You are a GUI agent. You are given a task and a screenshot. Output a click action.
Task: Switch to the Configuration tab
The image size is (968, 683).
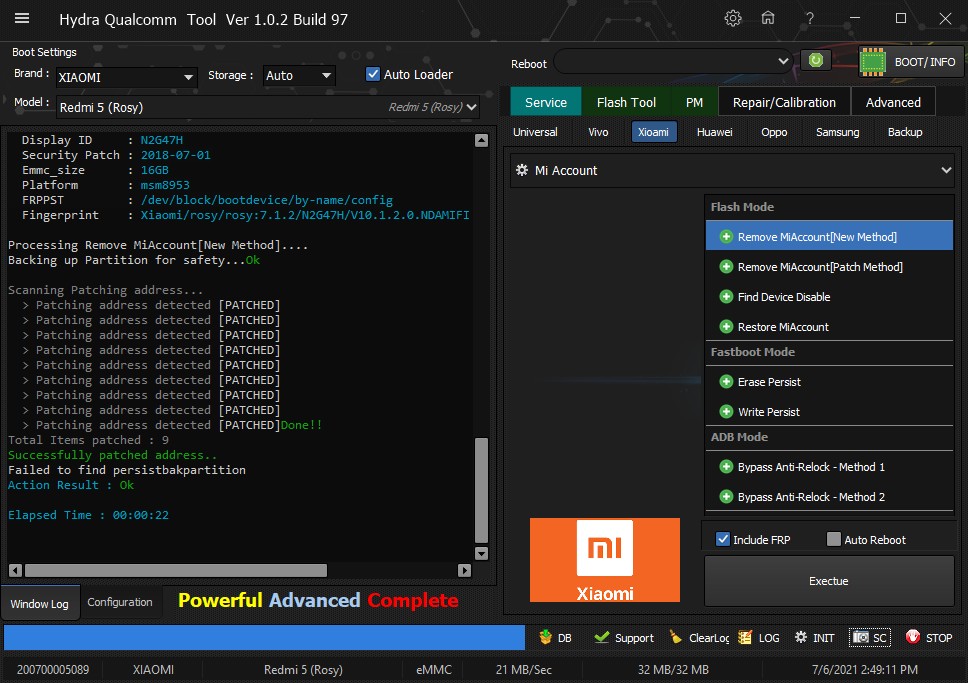point(120,602)
